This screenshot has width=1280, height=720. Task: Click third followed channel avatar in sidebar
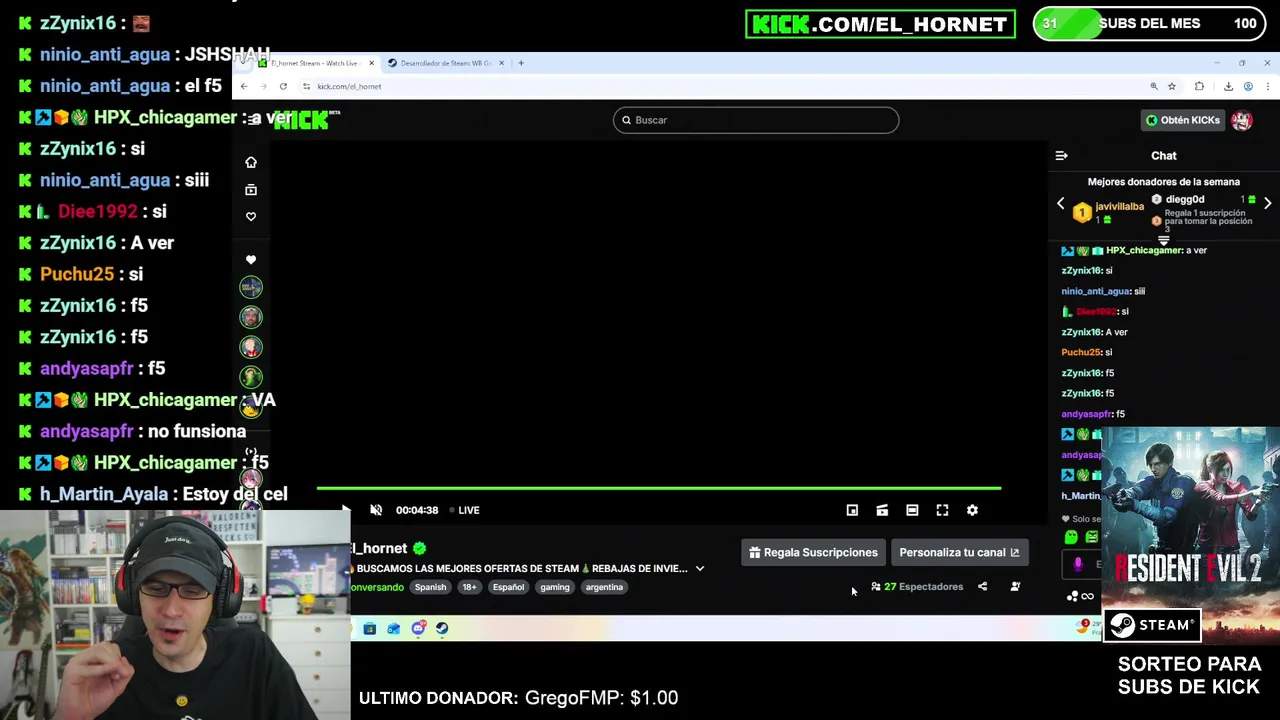tap(251, 348)
